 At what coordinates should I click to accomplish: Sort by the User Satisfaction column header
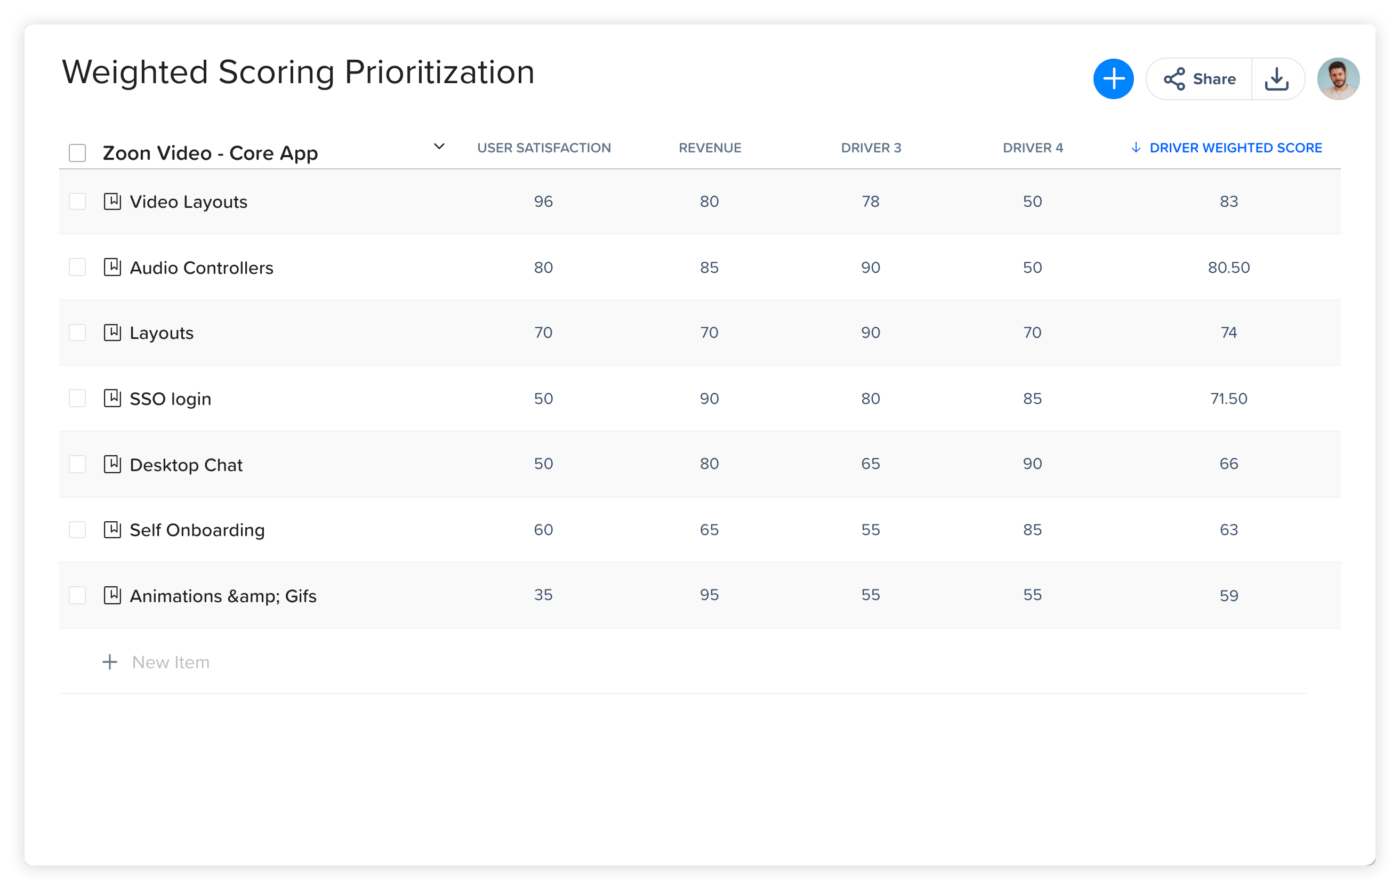point(544,147)
